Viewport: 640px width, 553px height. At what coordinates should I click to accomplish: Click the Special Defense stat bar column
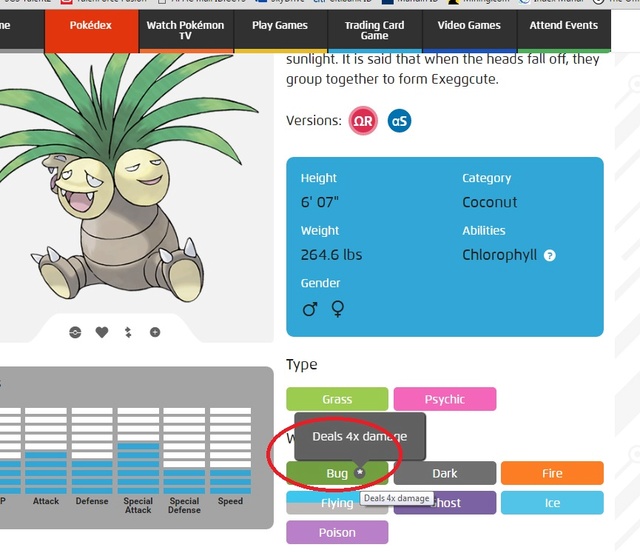(184, 451)
